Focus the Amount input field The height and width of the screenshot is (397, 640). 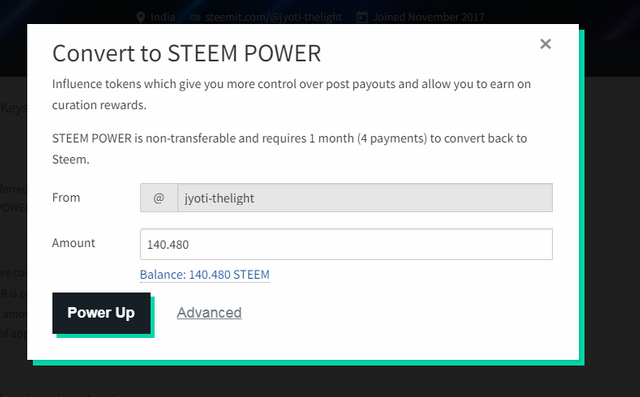coord(346,244)
